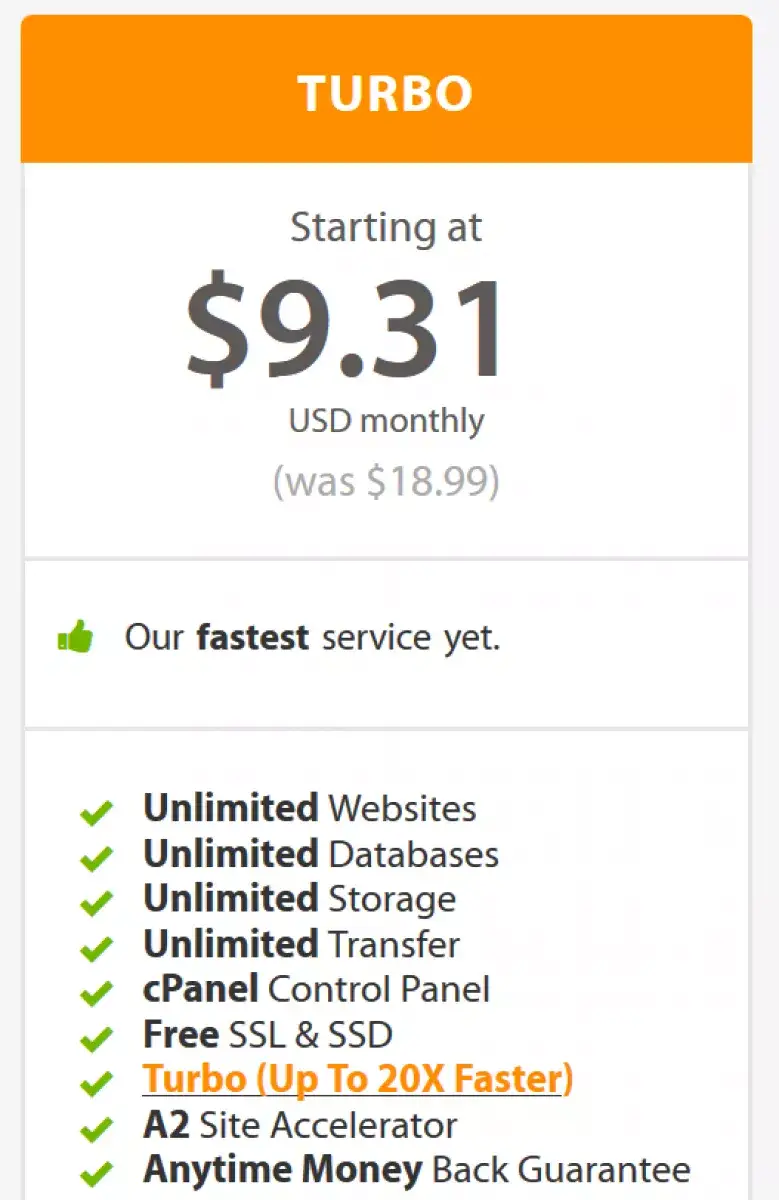Click the 'USD monthly' billing label
The height and width of the screenshot is (1200, 779).
click(386, 420)
